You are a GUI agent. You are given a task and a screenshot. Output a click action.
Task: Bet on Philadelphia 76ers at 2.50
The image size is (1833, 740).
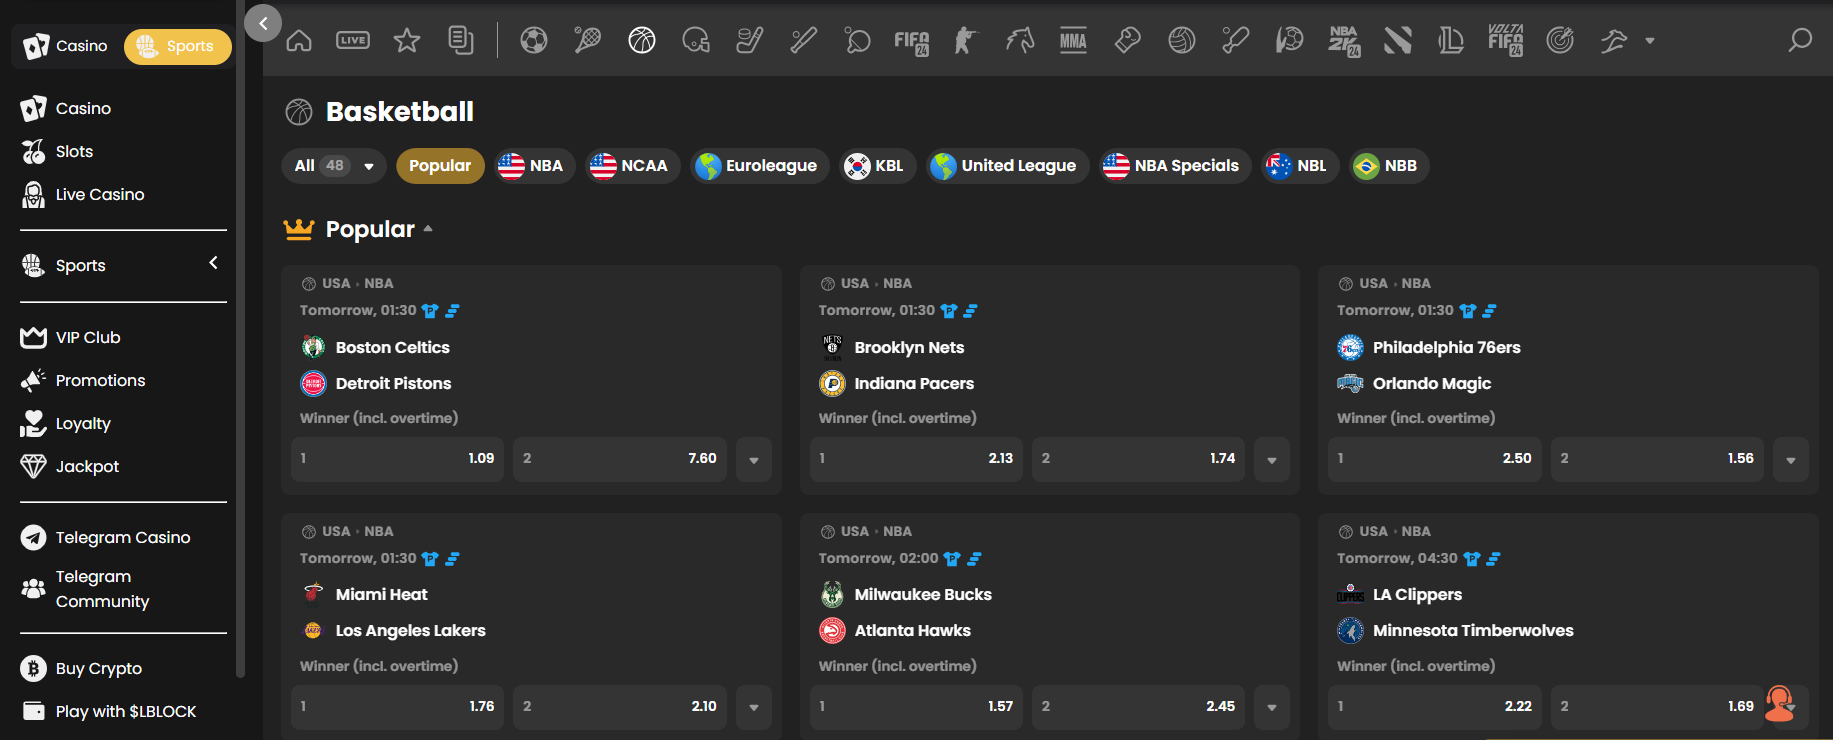pyautogui.click(x=1435, y=459)
